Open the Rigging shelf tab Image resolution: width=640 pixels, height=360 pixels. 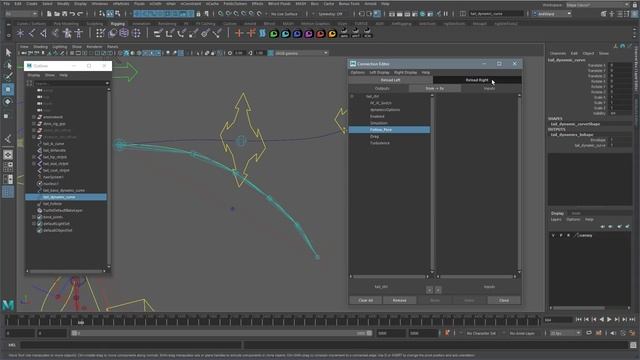tap(118, 24)
